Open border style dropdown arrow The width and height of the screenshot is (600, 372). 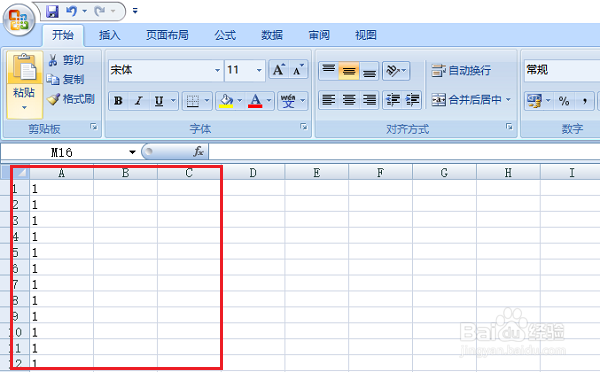pos(207,101)
